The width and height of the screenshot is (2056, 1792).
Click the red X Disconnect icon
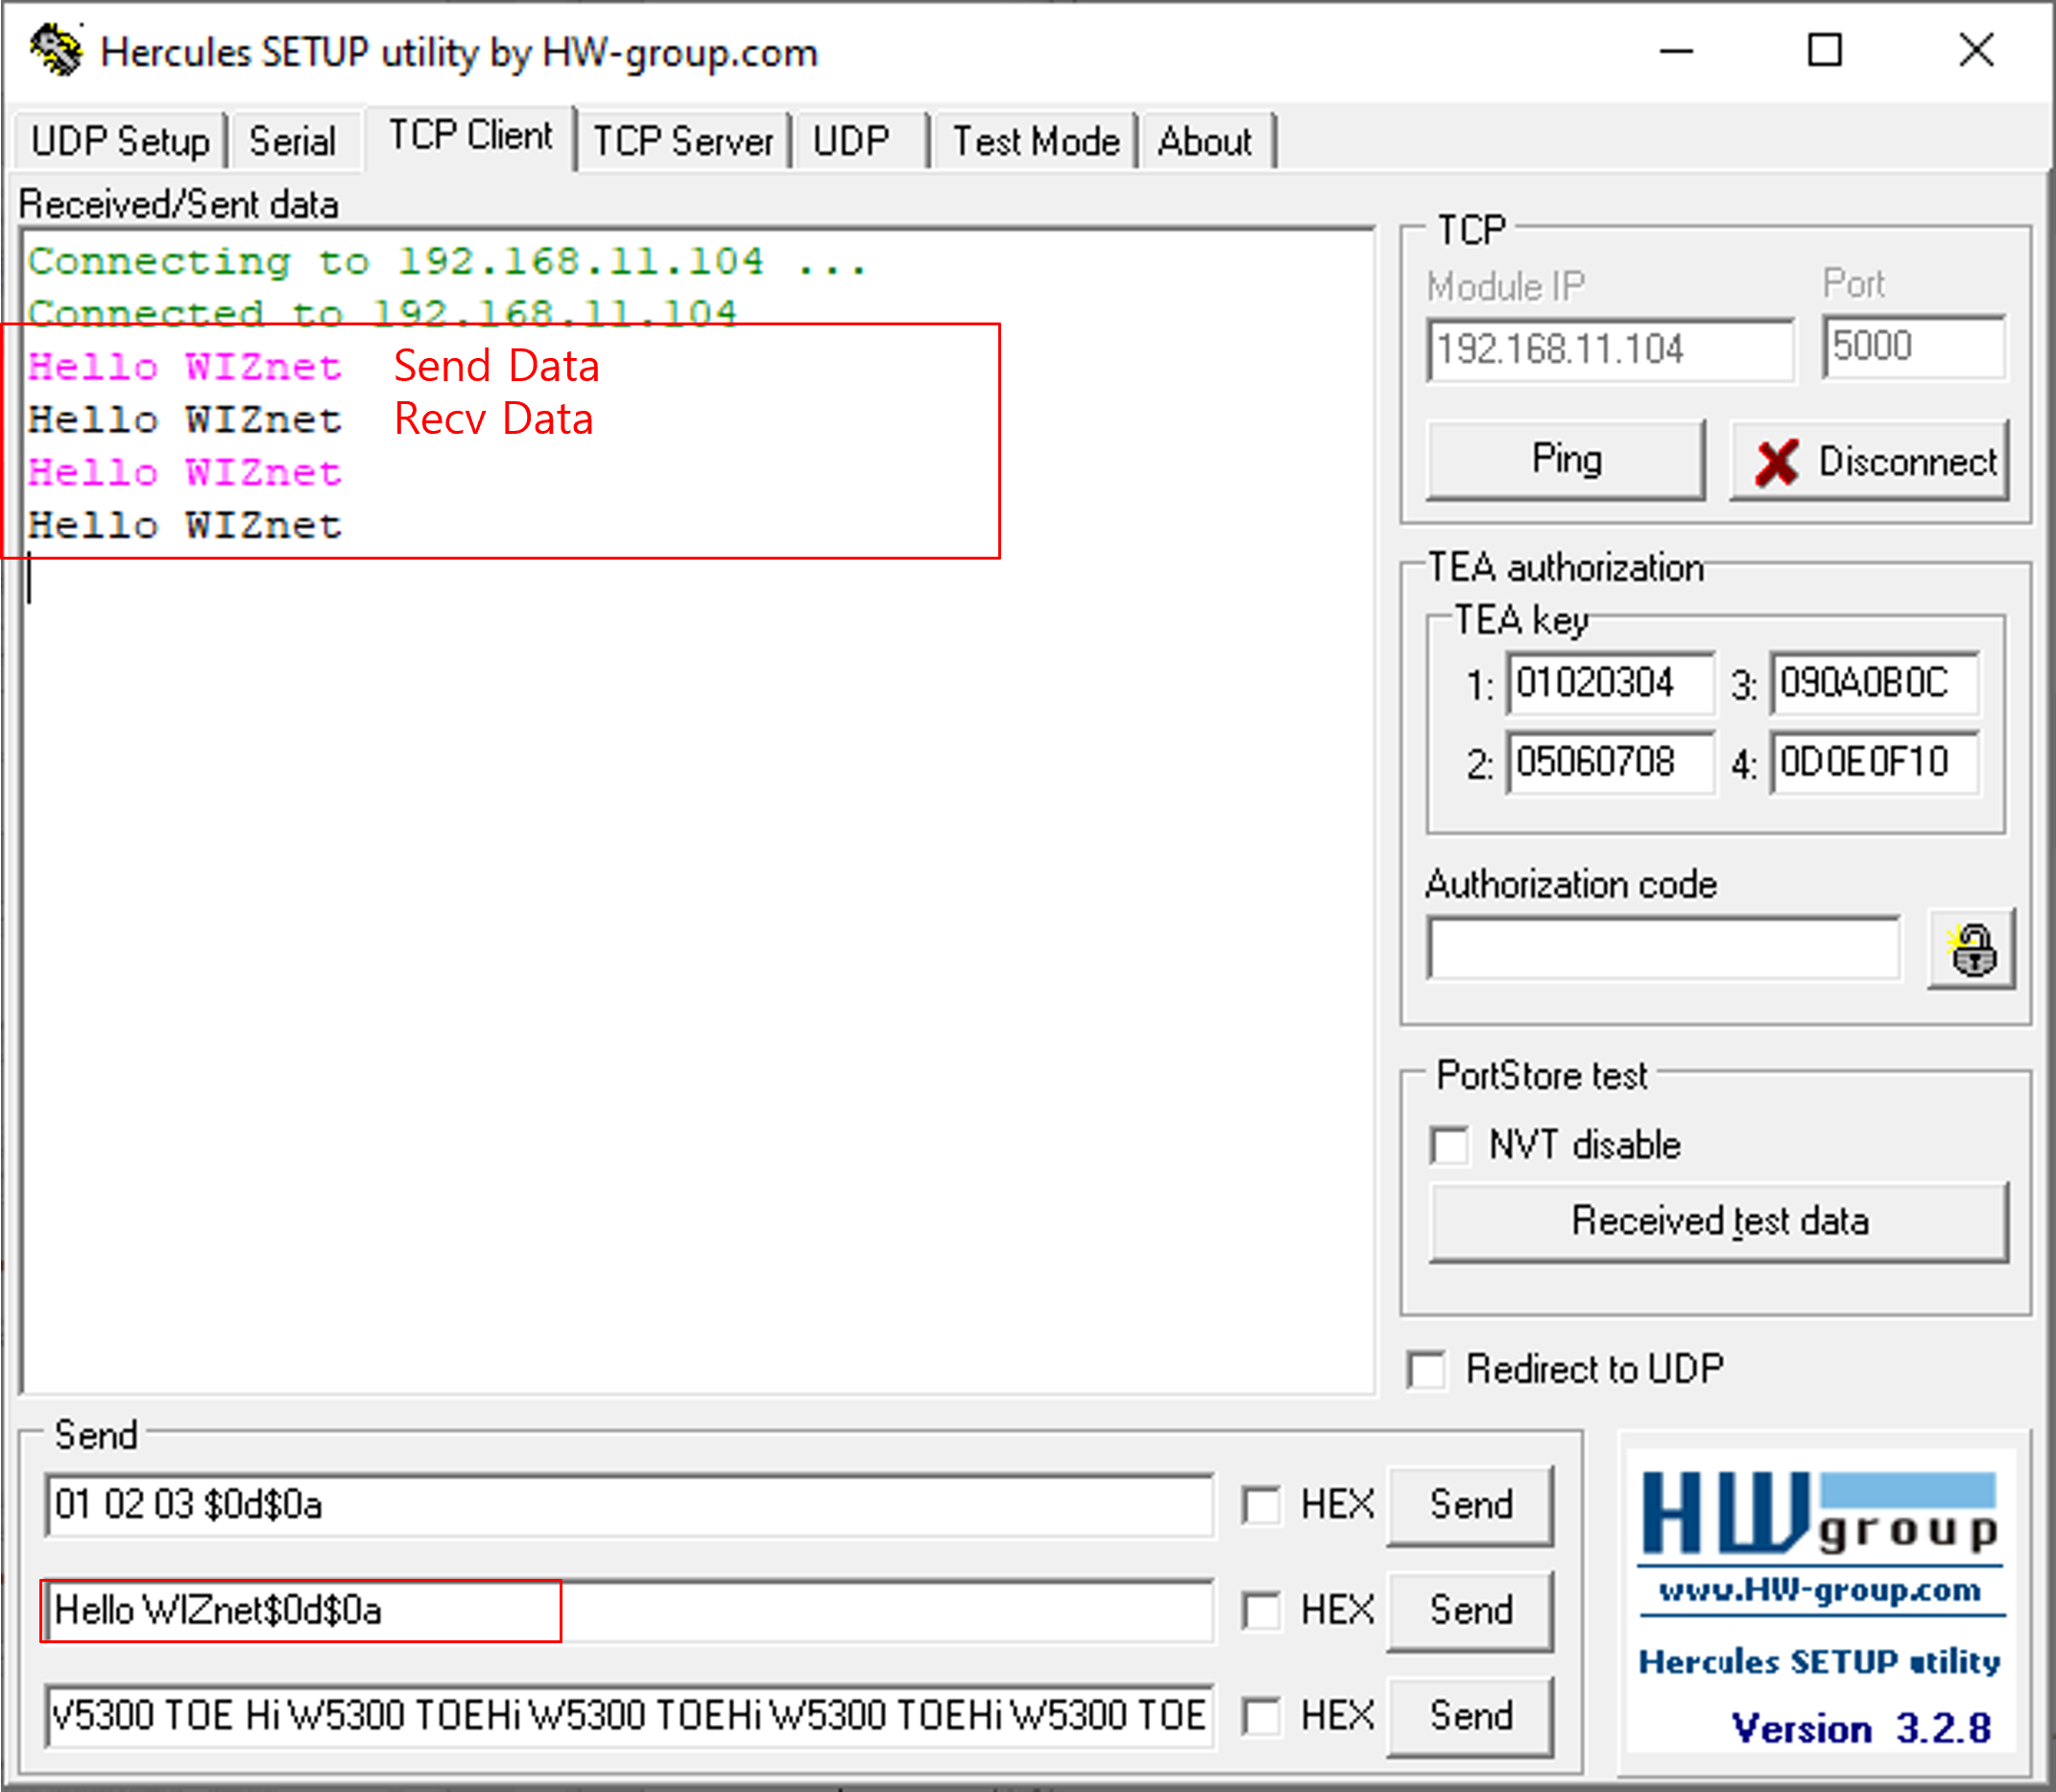(x=1777, y=461)
